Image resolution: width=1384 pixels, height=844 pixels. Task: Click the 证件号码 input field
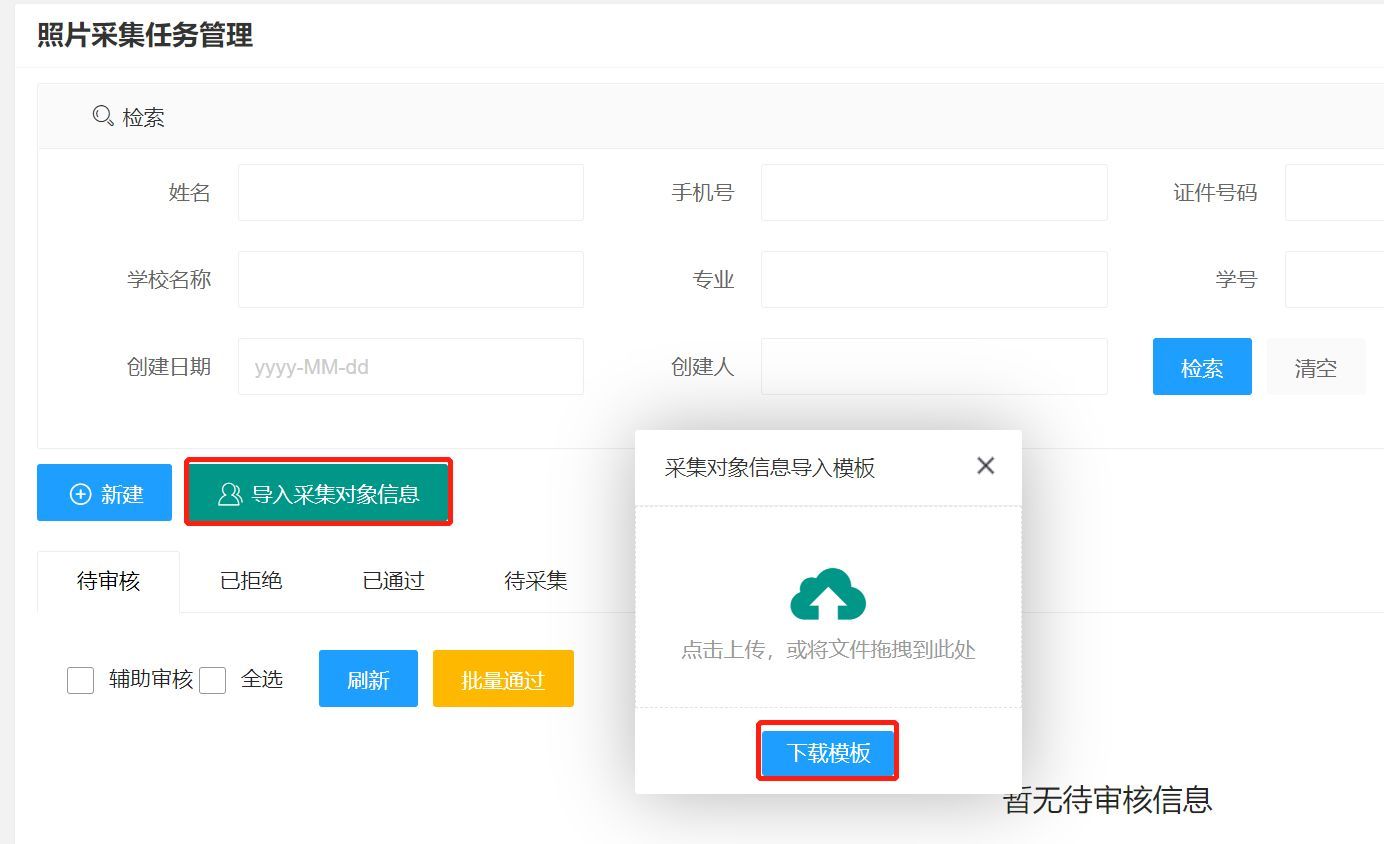coord(1334,192)
